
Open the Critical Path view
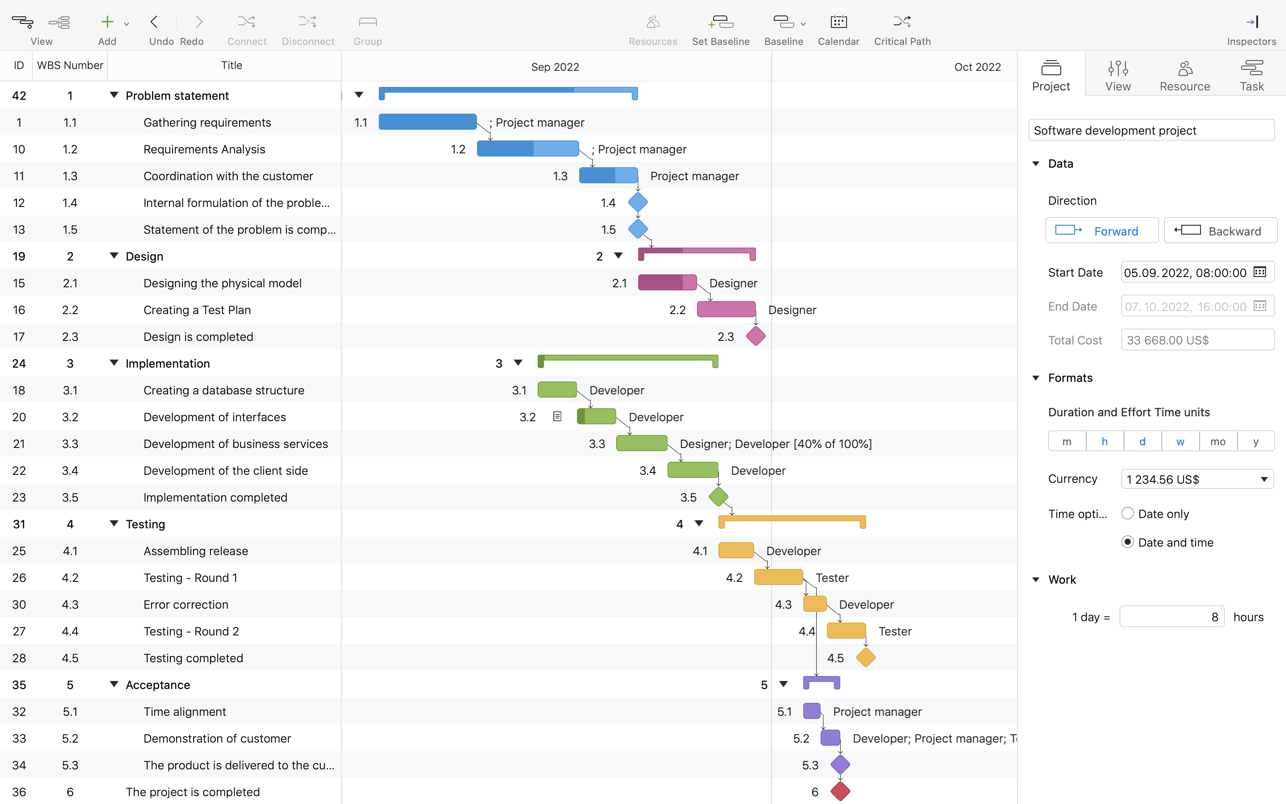pos(901,22)
